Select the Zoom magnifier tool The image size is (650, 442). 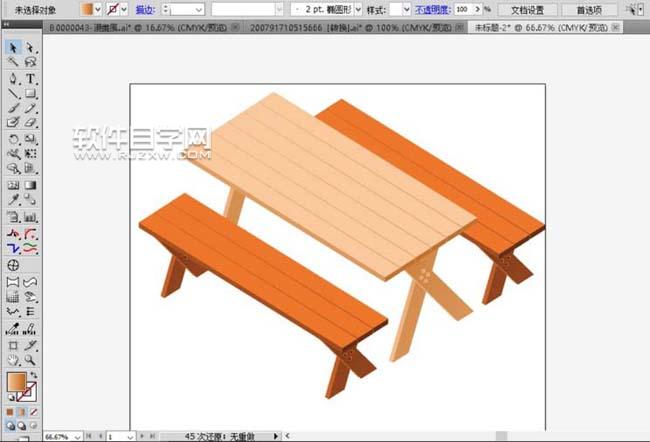click(x=30, y=360)
